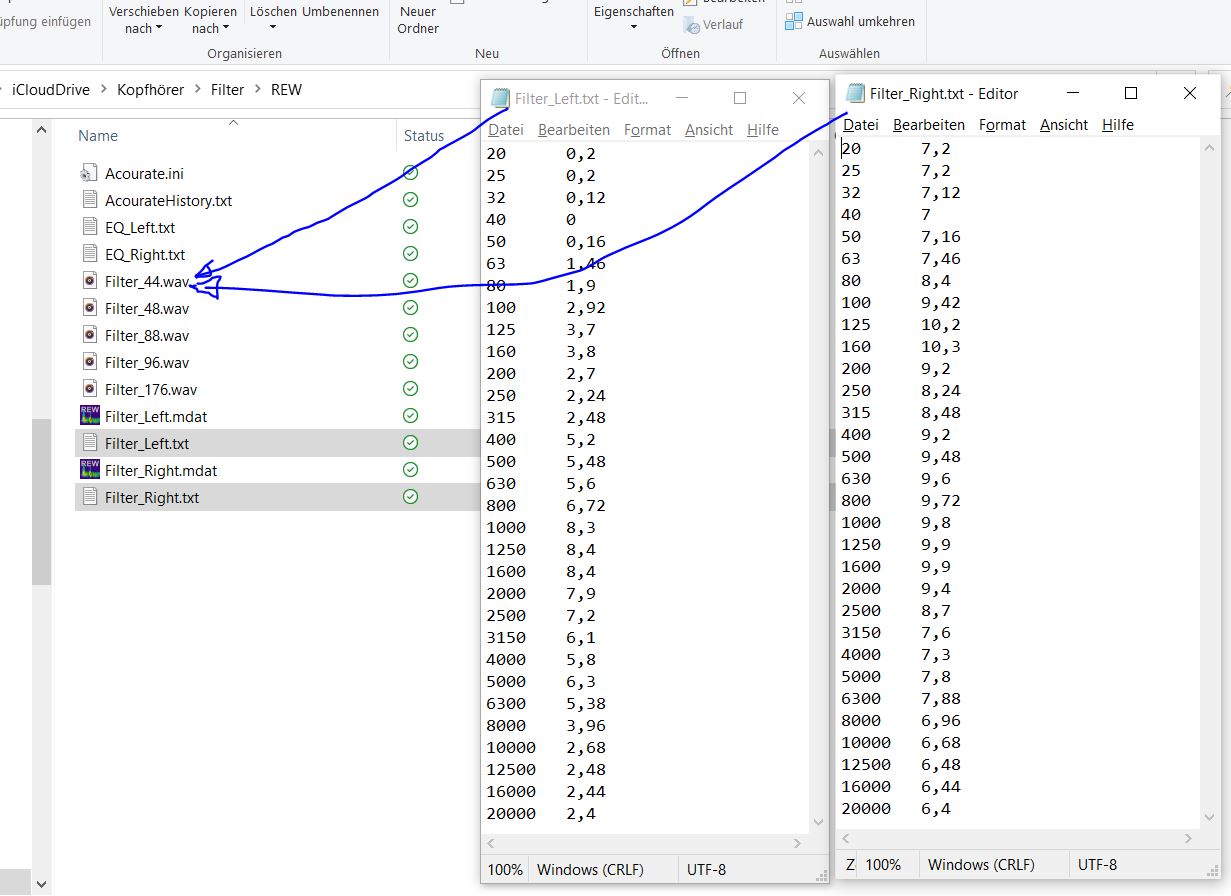Click the Filter_96.wav audio file icon
Viewport: 1231px width, 896px height.
coord(89,362)
